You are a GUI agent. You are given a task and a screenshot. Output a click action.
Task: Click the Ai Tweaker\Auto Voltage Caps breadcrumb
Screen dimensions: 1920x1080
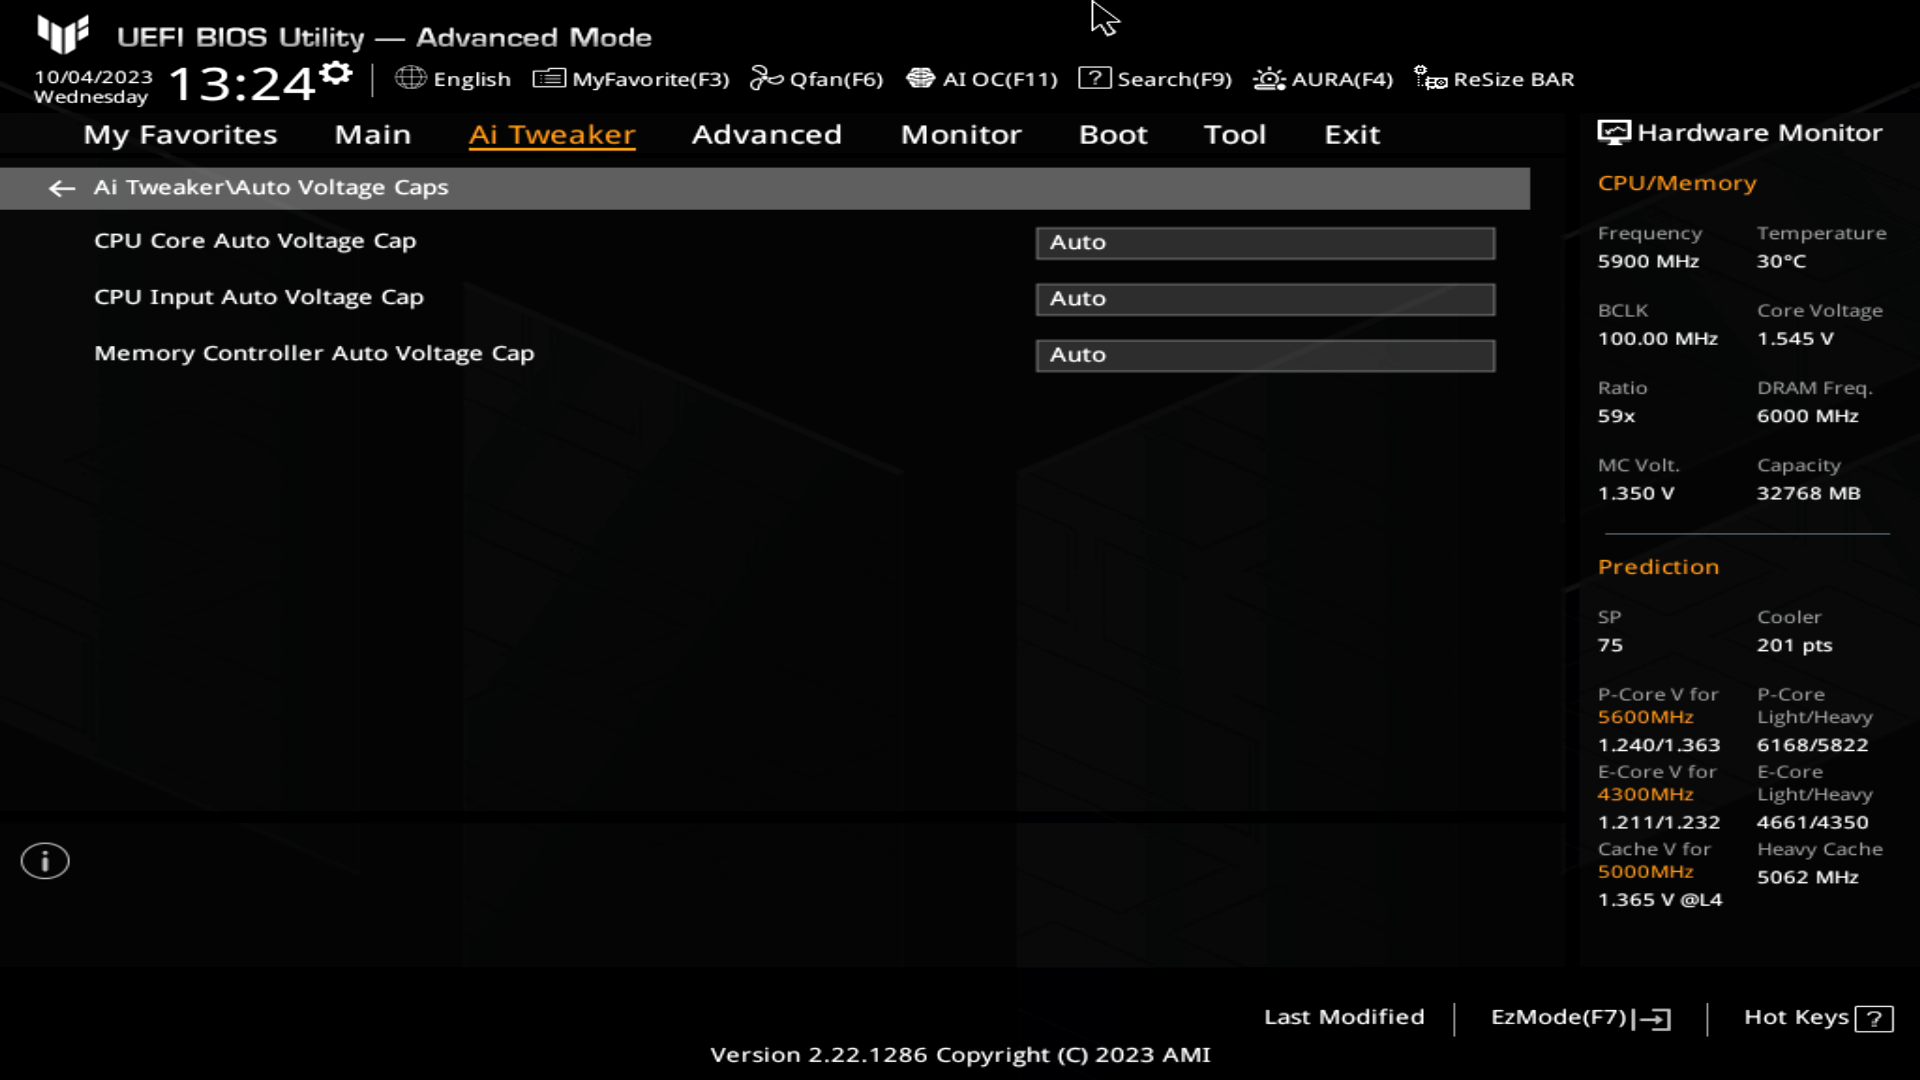point(271,187)
